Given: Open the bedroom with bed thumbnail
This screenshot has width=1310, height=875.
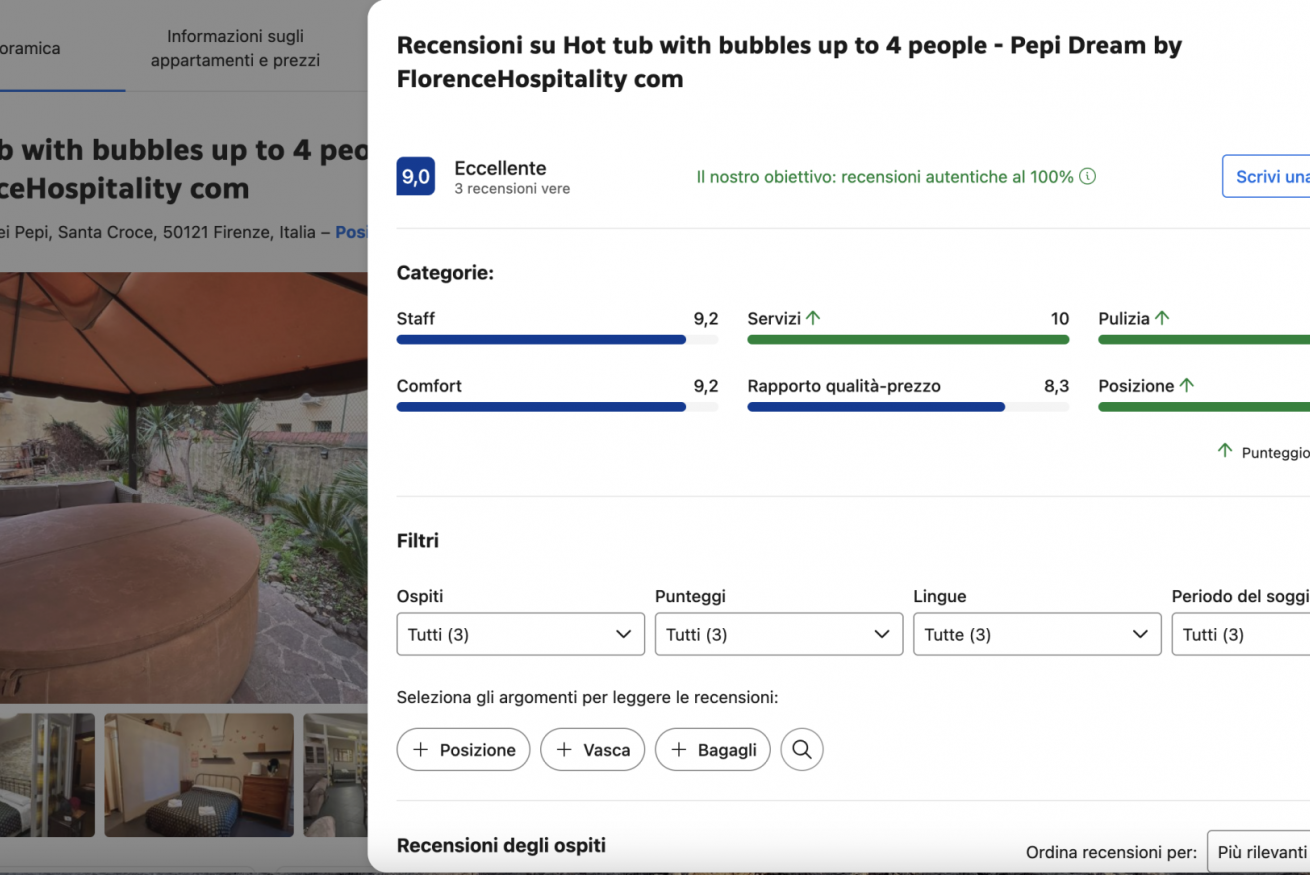Looking at the screenshot, I should click(199, 775).
